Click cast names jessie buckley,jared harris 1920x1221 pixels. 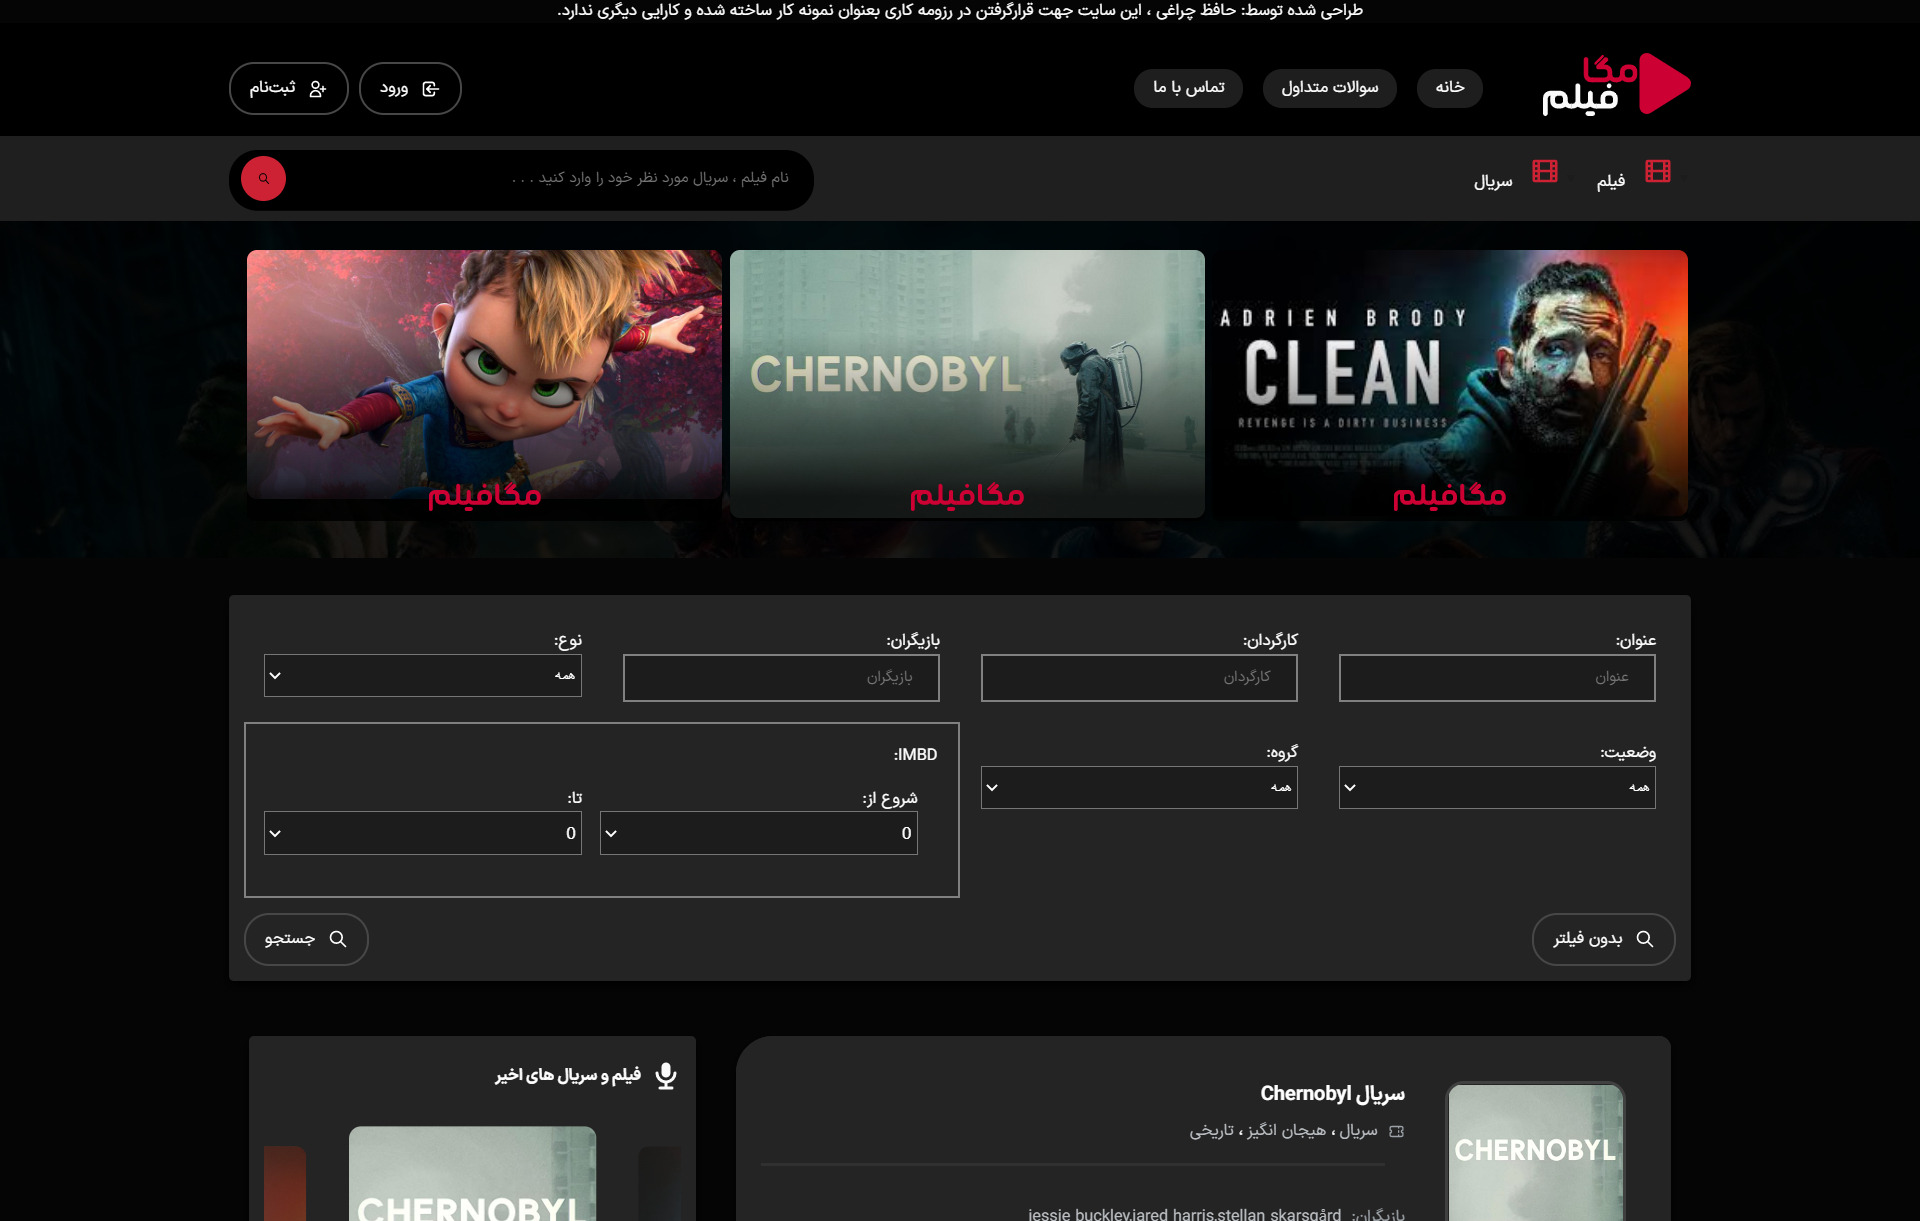[x=1184, y=1214]
